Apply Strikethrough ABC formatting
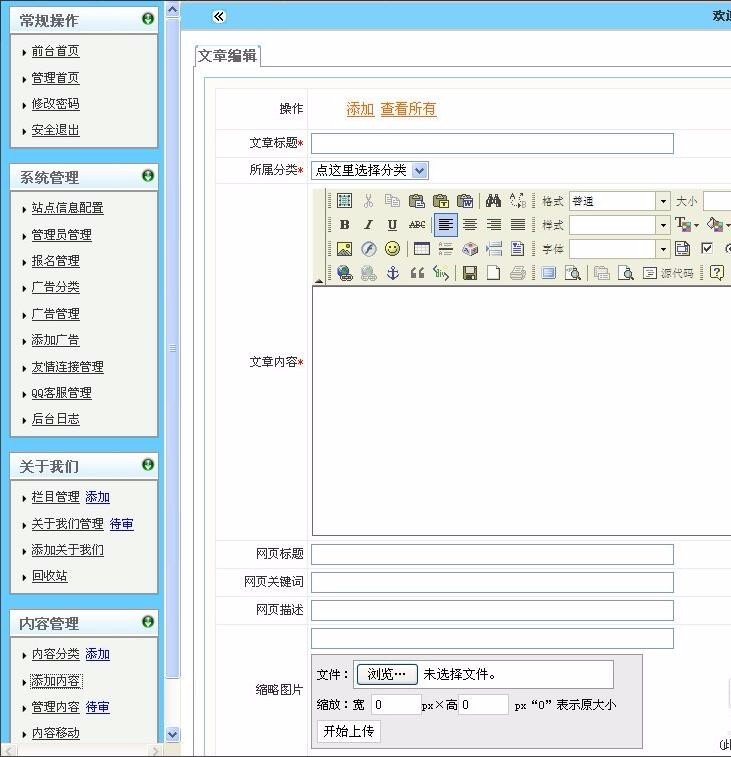The image size is (731, 757). (x=417, y=224)
